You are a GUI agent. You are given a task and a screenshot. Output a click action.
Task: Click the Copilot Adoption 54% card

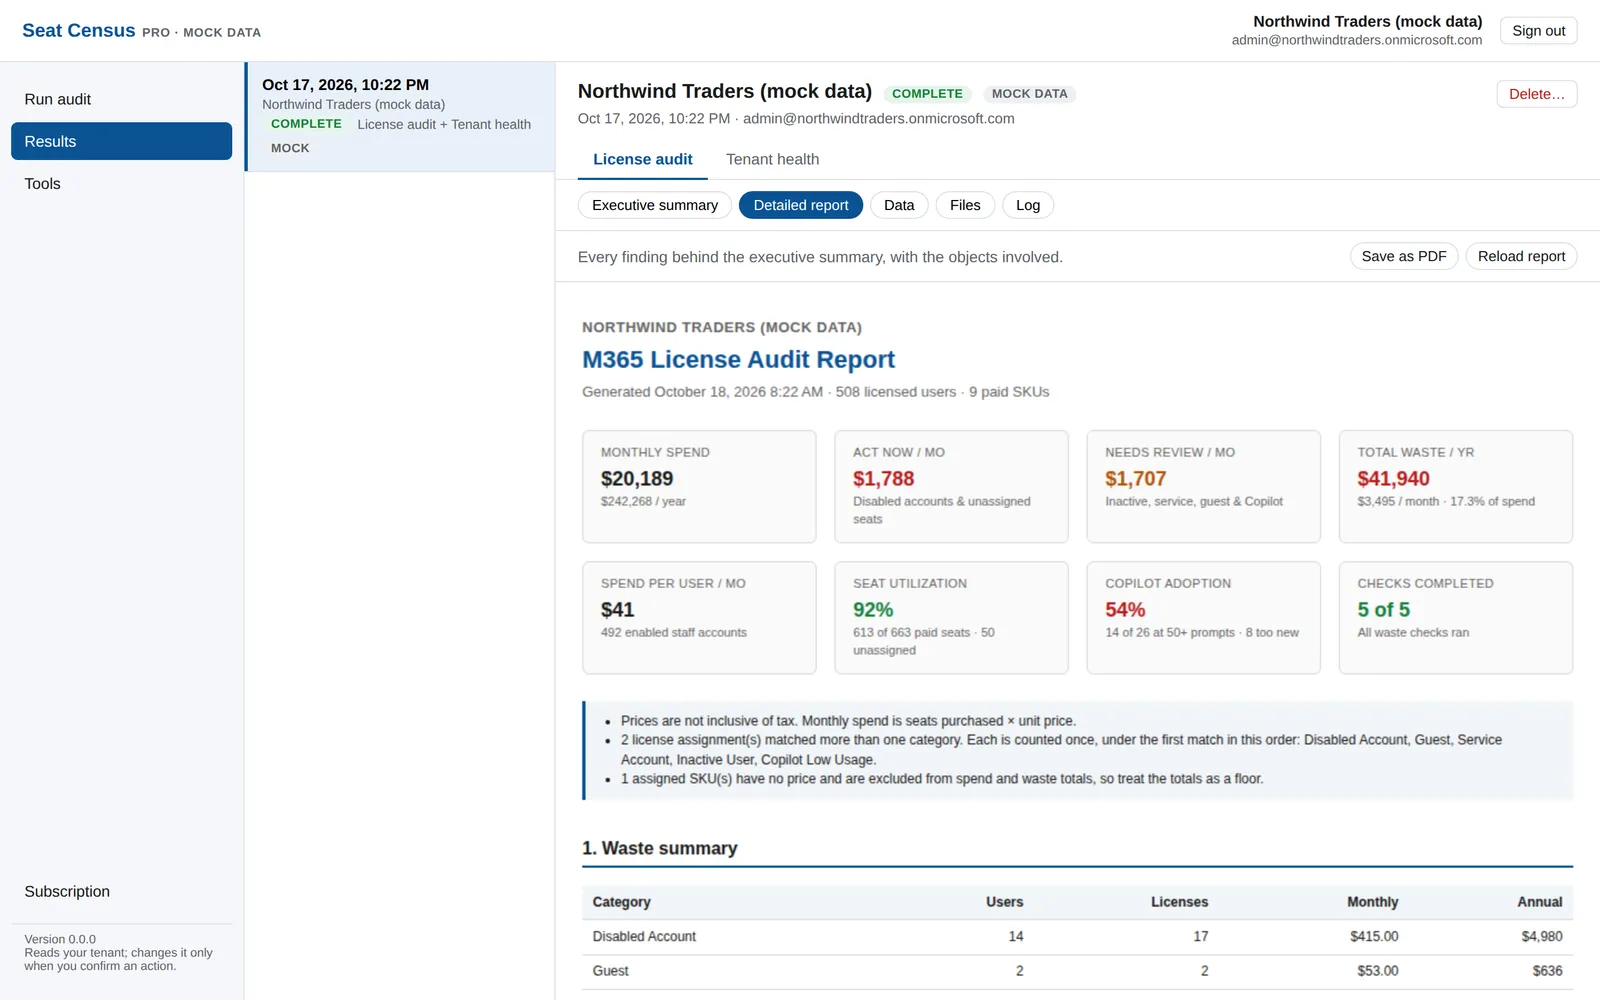[x=1203, y=618]
